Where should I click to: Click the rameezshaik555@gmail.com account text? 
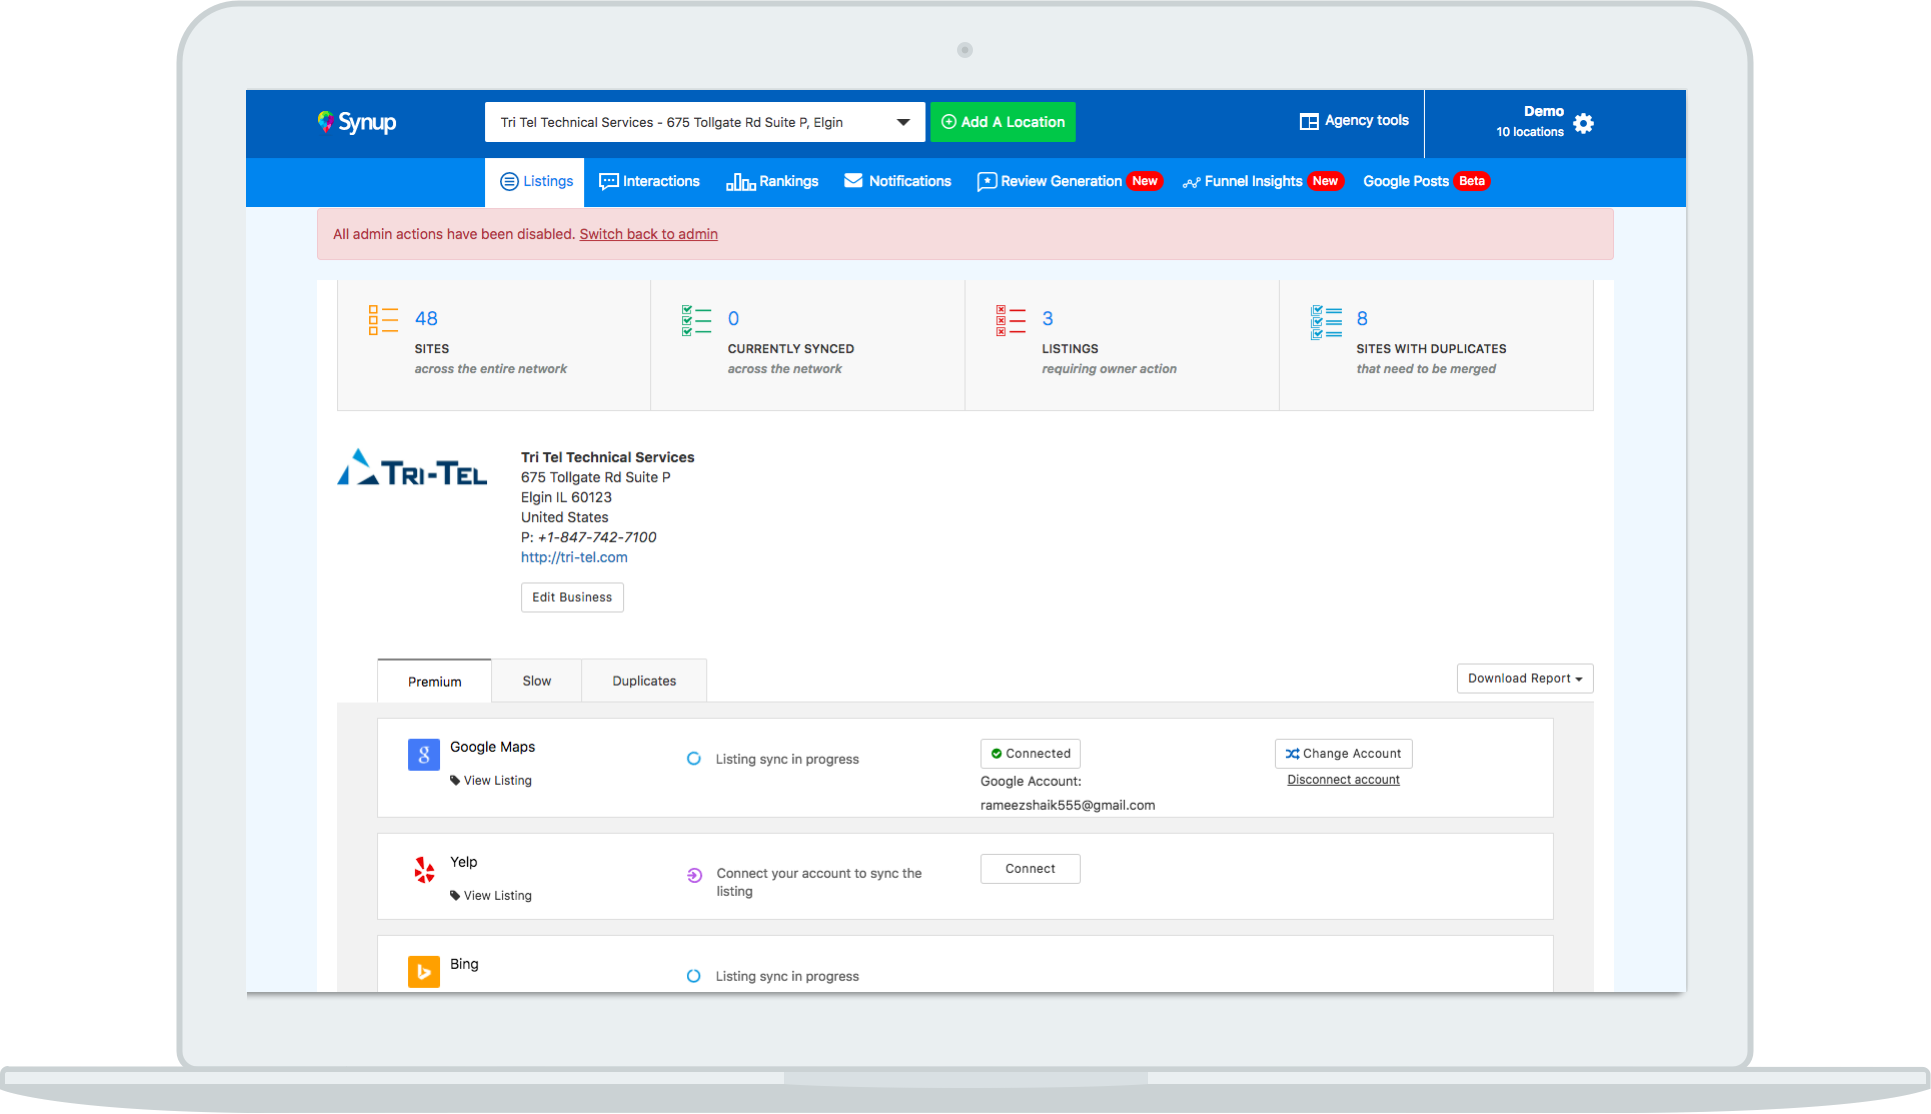click(x=1067, y=806)
